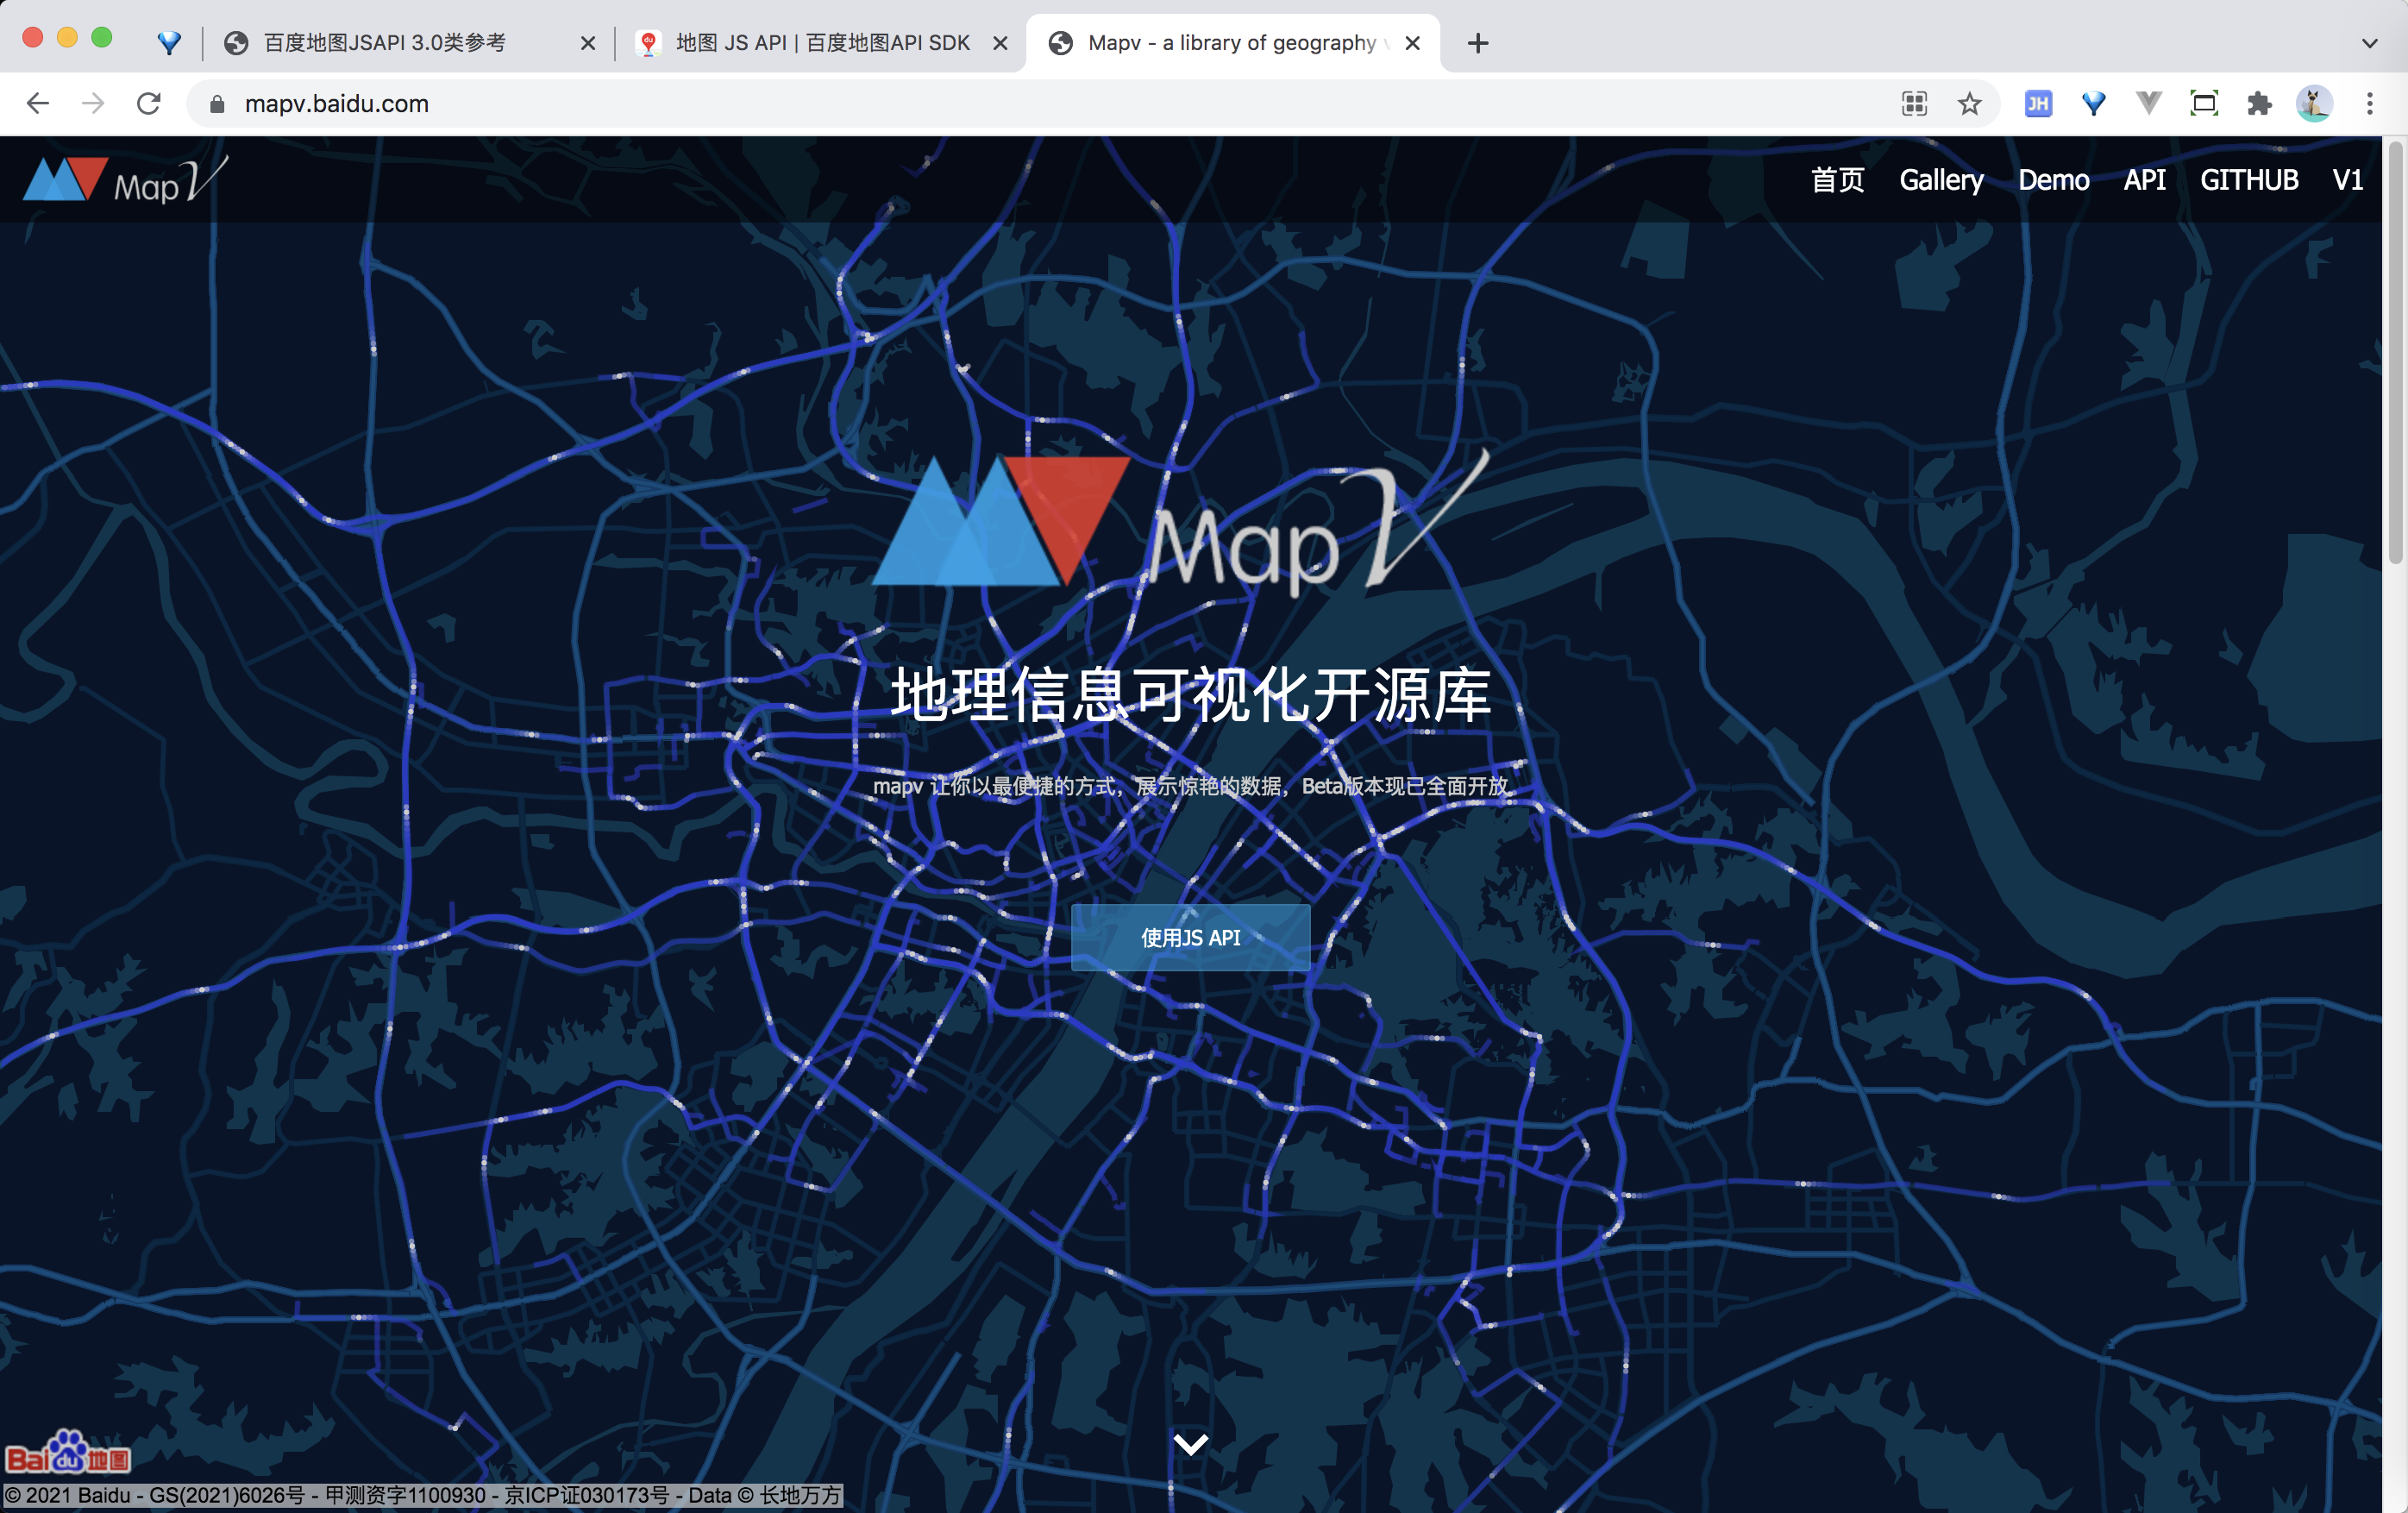Open the blue funnel extension icon
The height and width of the screenshot is (1513, 2408).
[2093, 103]
